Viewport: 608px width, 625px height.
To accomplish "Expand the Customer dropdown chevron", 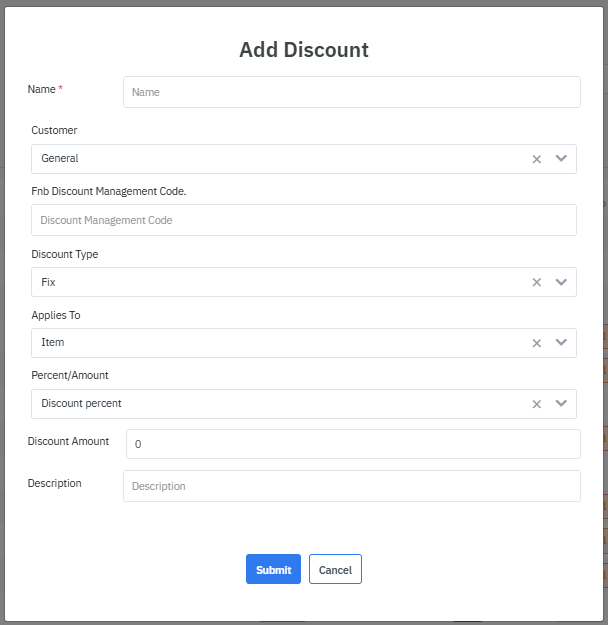I will (561, 159).
